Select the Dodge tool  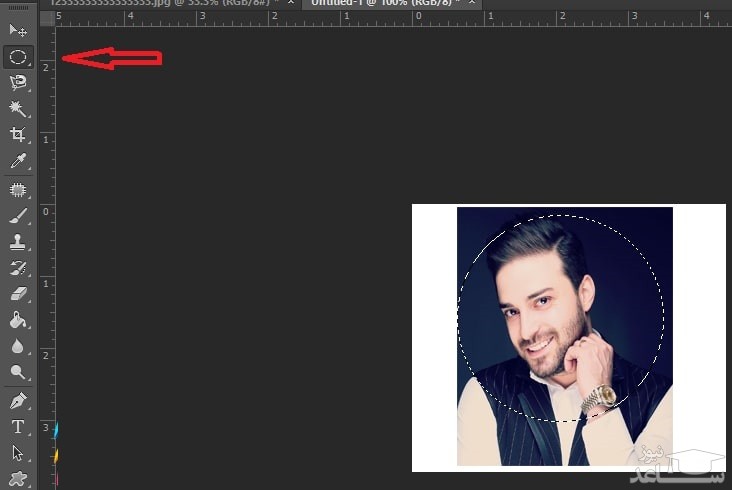click(x=18, y=372)
